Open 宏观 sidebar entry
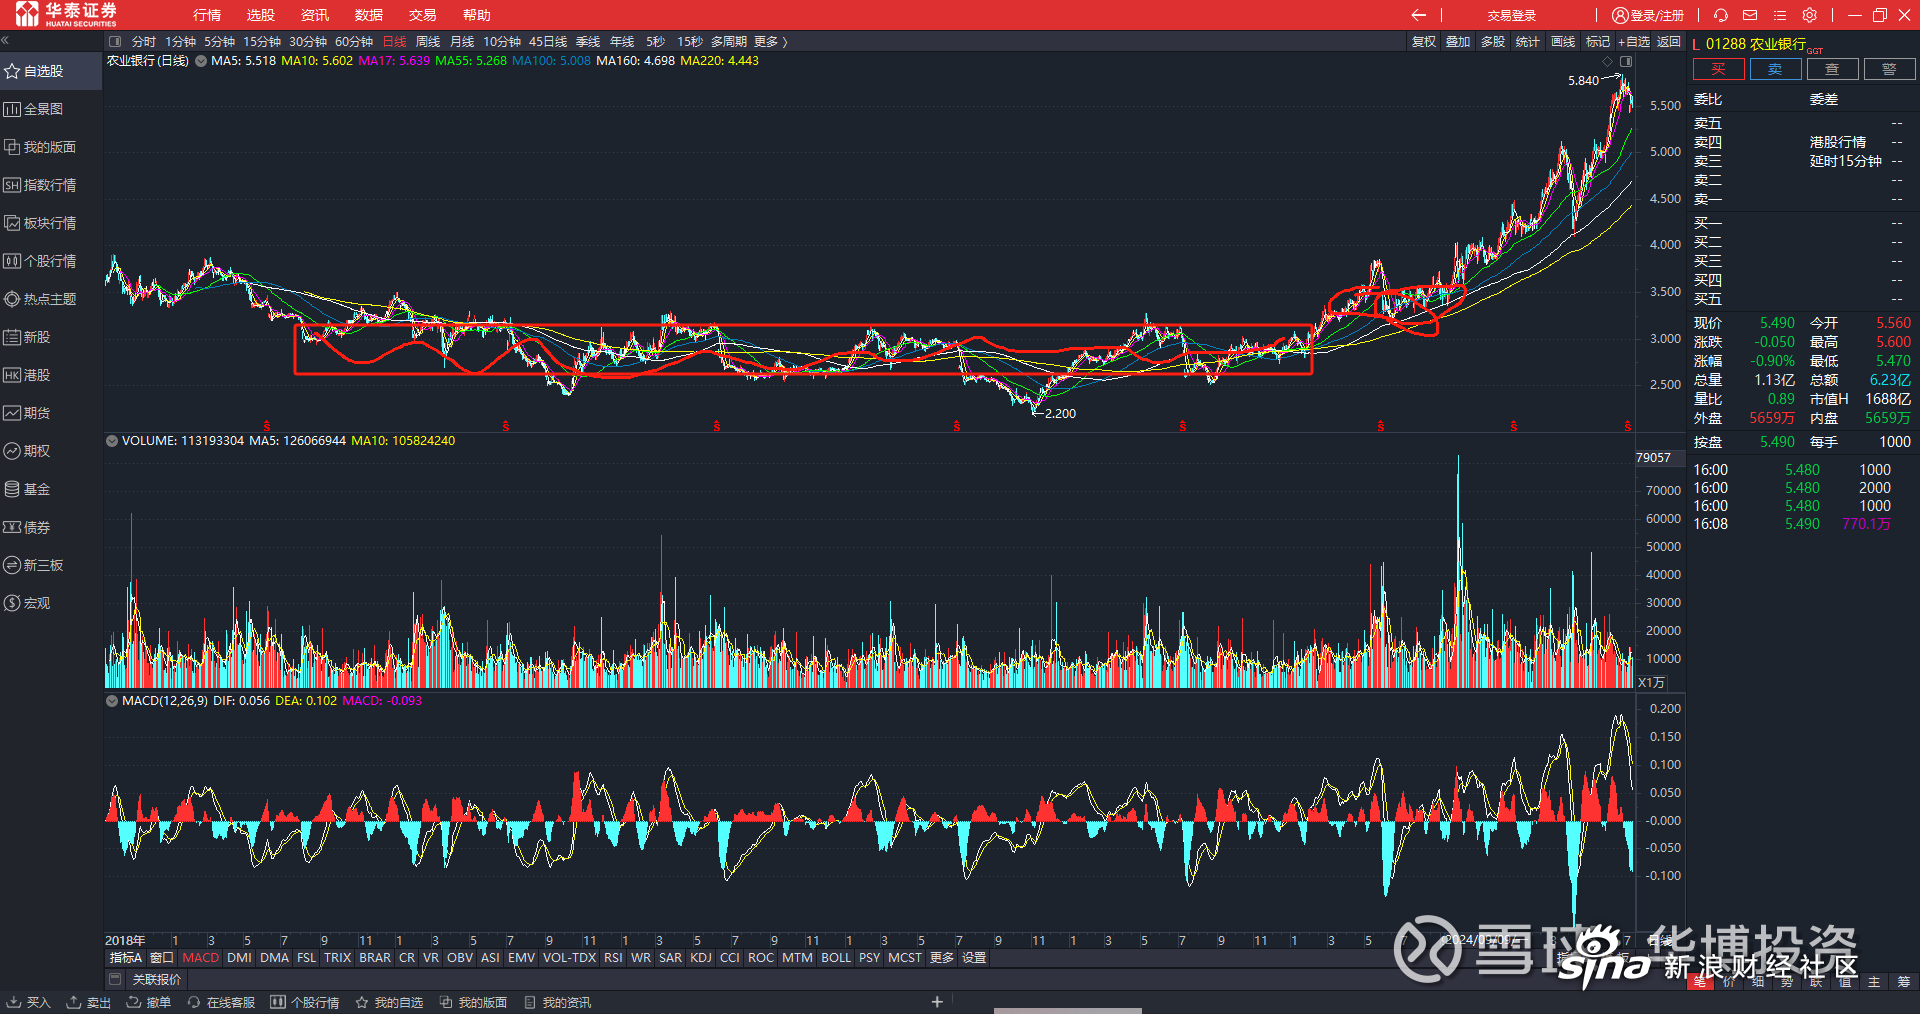Screen dimensions: 1920x1014 [x=28, y=603]
